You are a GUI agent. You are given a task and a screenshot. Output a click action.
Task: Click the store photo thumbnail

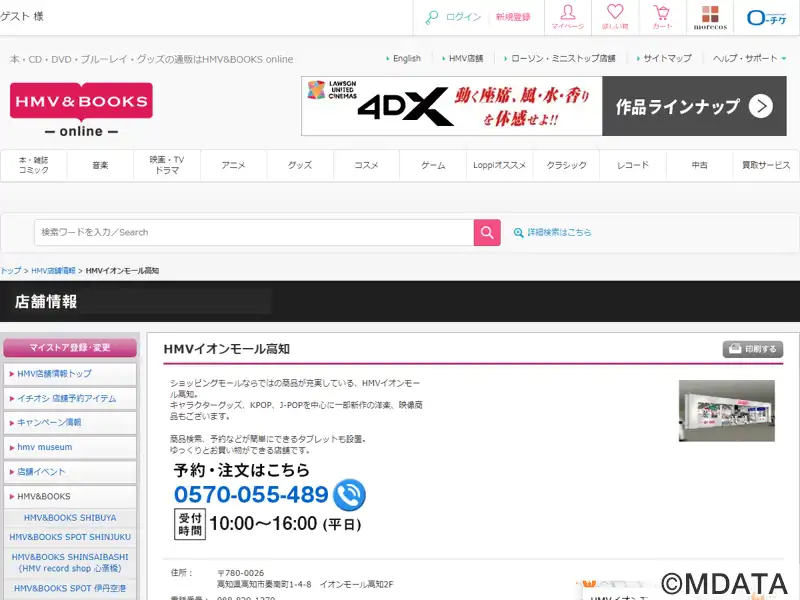(x=727, y=411)
